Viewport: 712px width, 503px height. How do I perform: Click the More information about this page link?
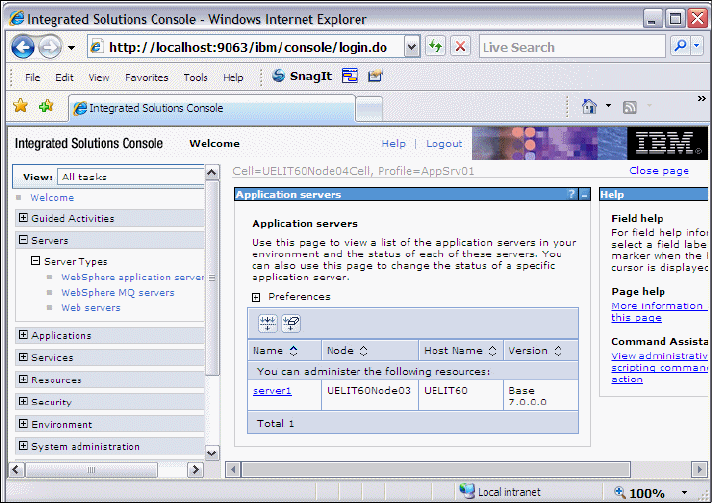(659, 311)
